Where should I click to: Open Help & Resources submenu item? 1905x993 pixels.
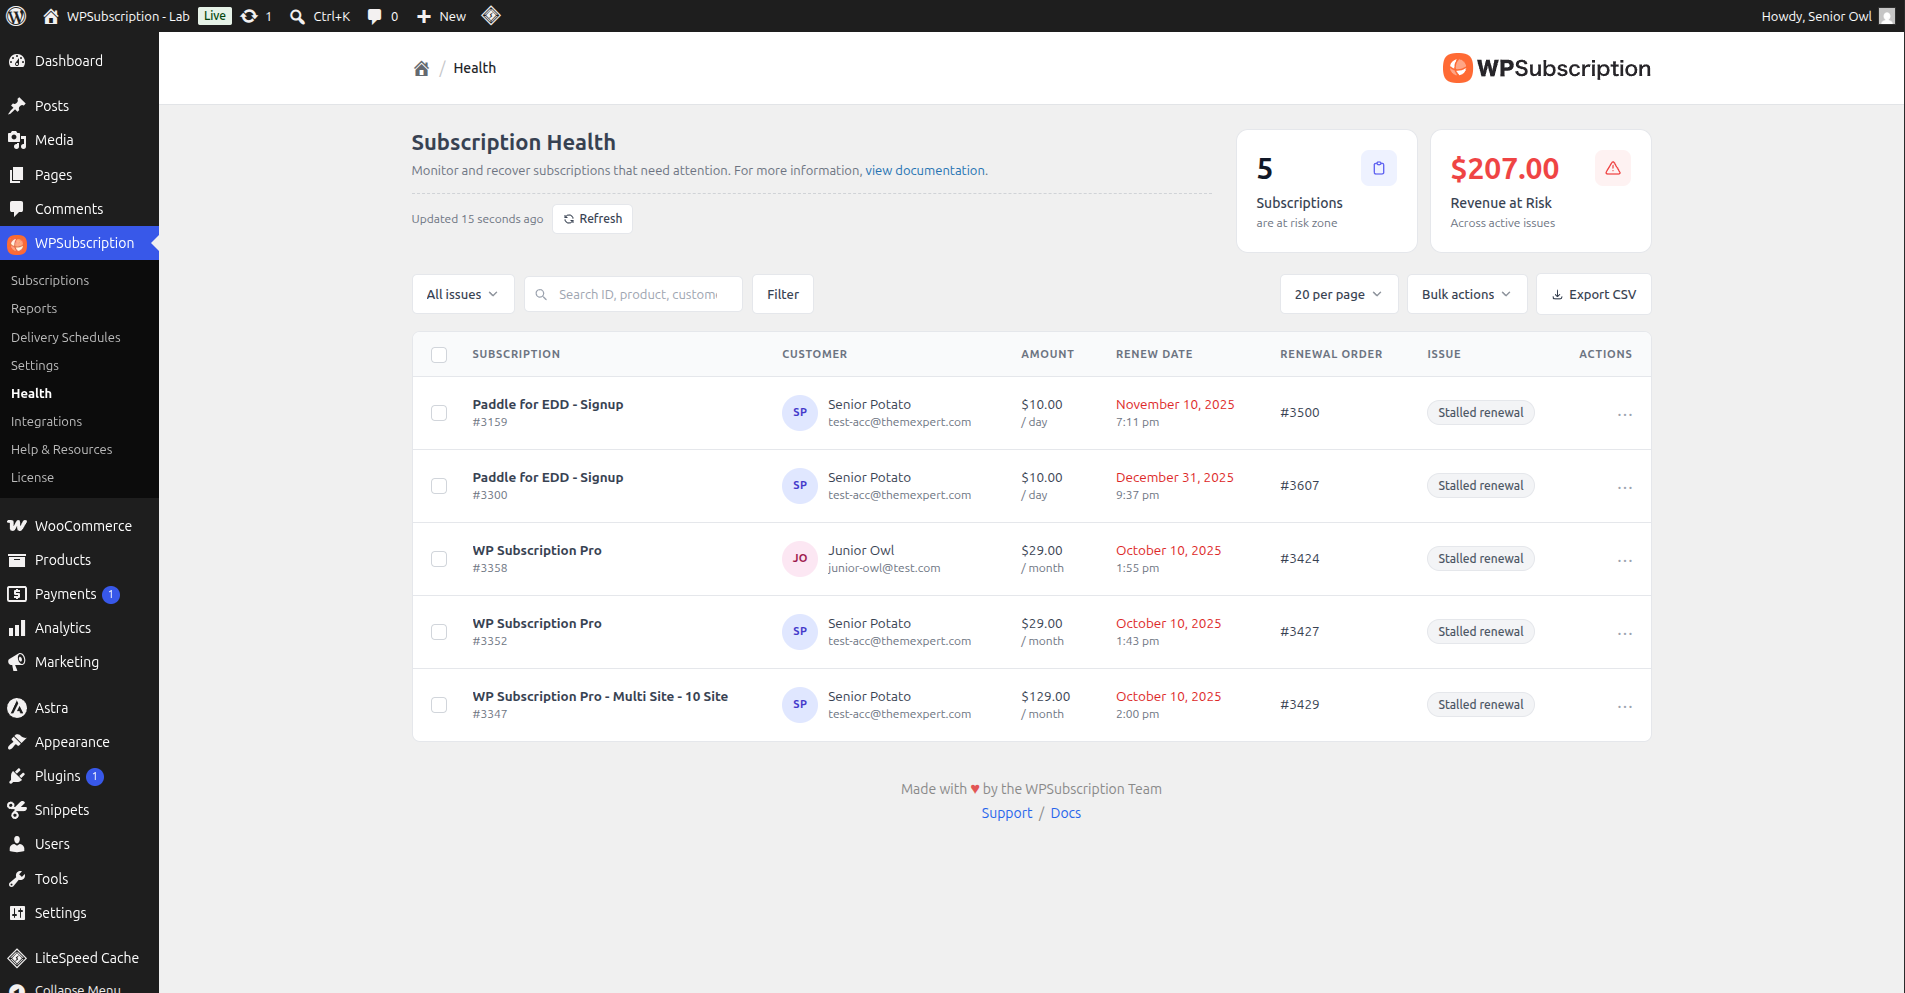point(62,450)
